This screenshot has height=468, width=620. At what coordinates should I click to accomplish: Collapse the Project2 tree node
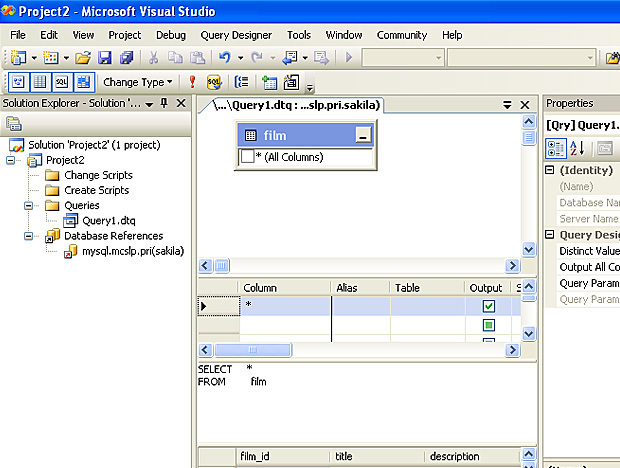(11, 160)
